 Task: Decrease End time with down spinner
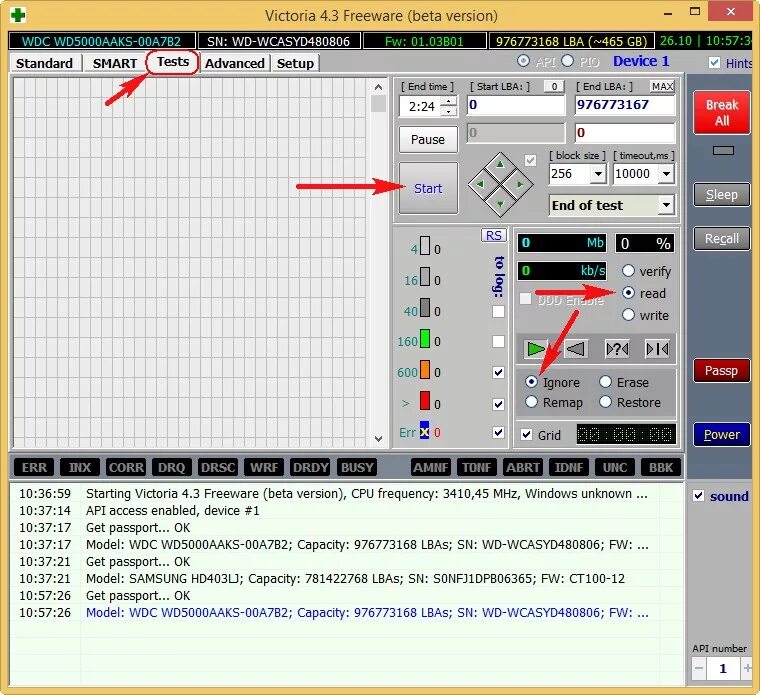(x=449, y=111)
